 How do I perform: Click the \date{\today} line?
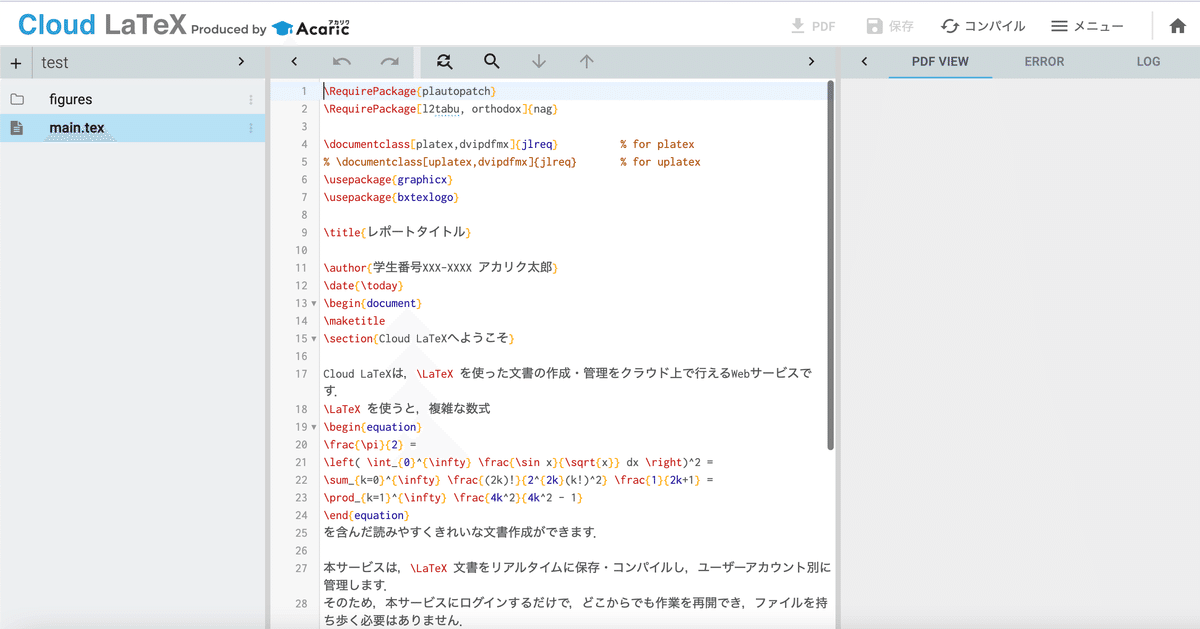(363, 286)
